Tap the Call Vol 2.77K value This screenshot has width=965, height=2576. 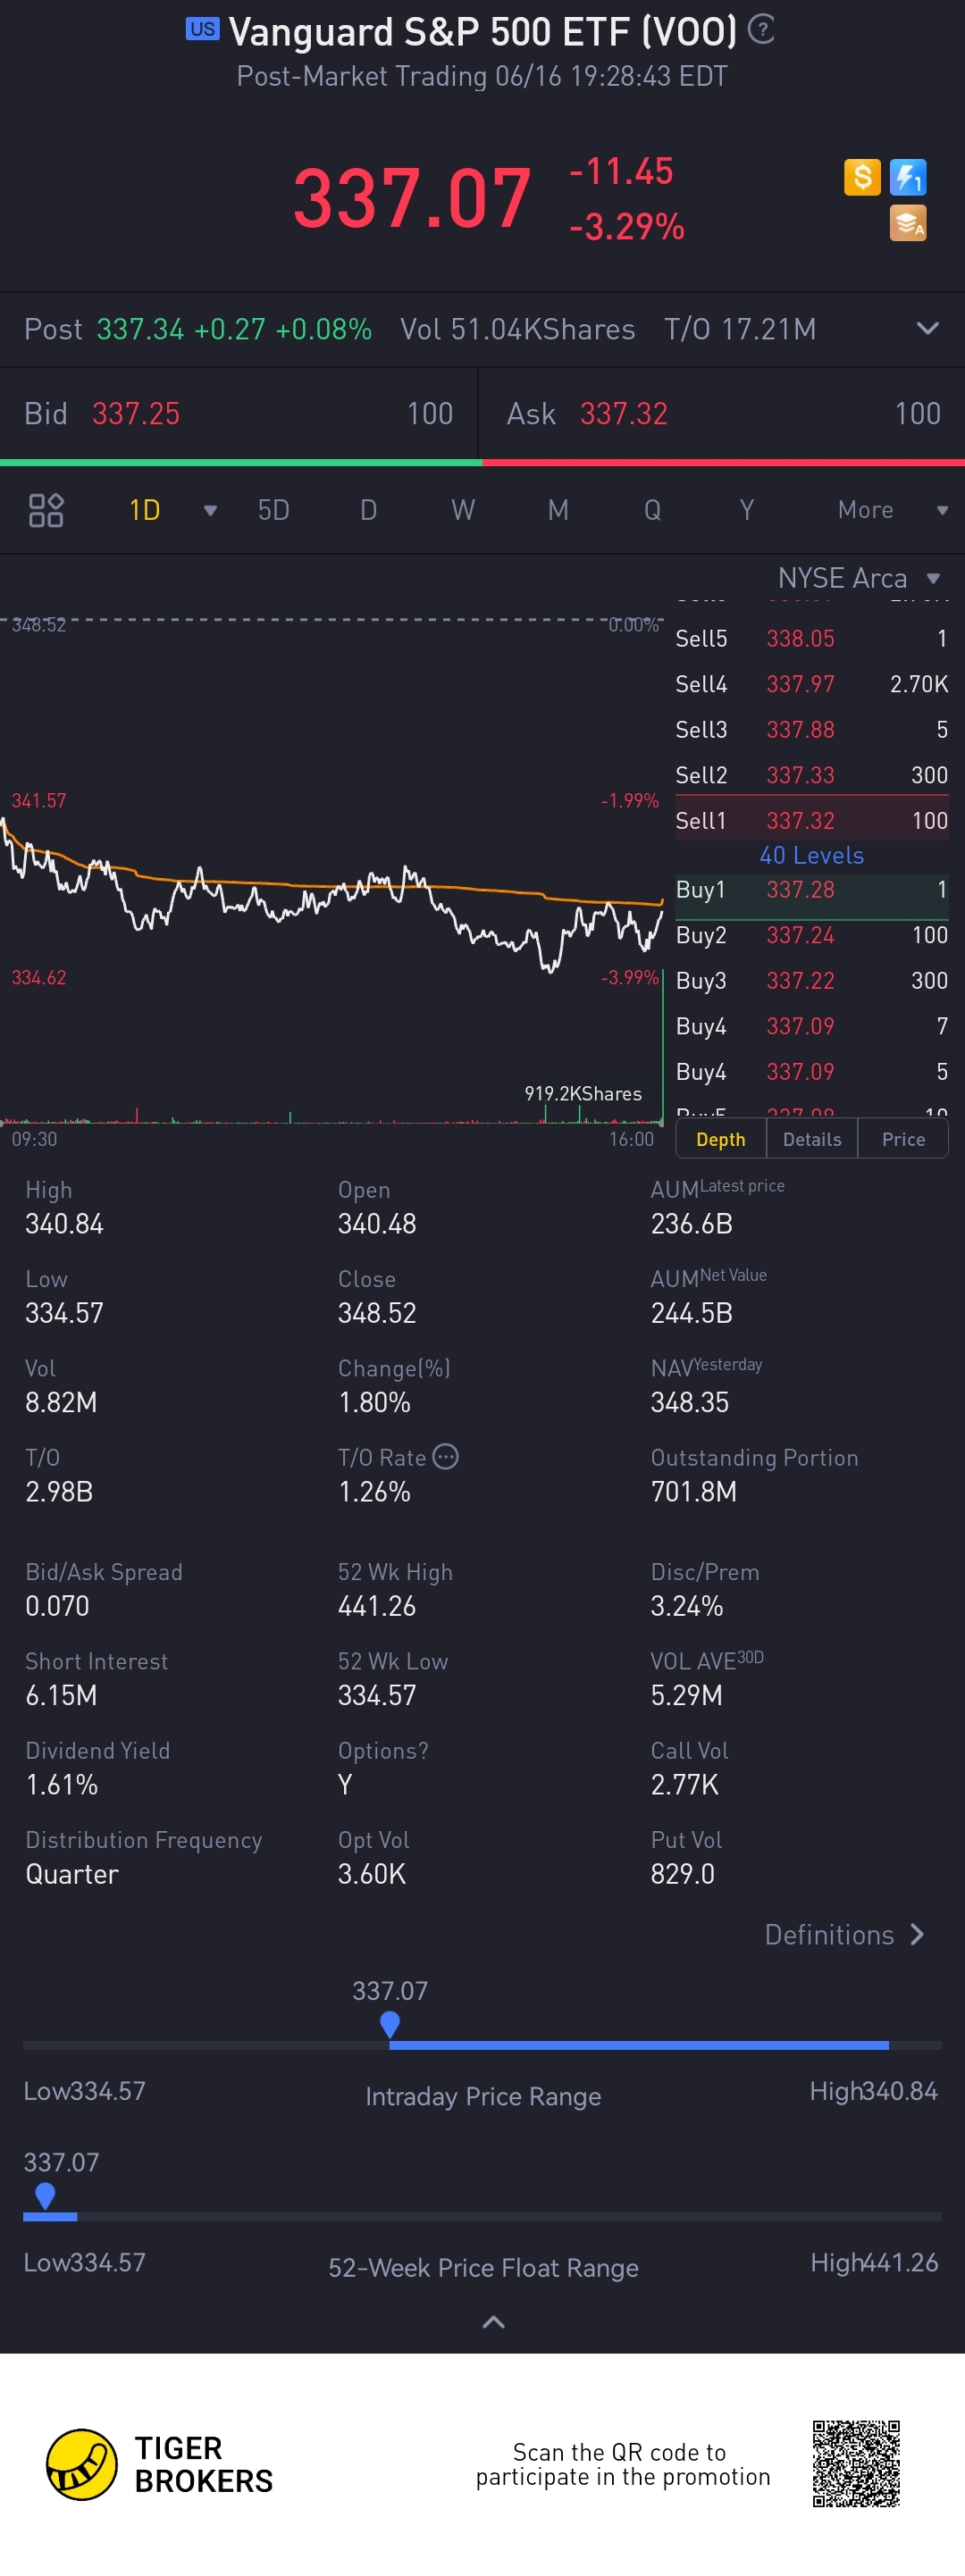pos(685,1784)
